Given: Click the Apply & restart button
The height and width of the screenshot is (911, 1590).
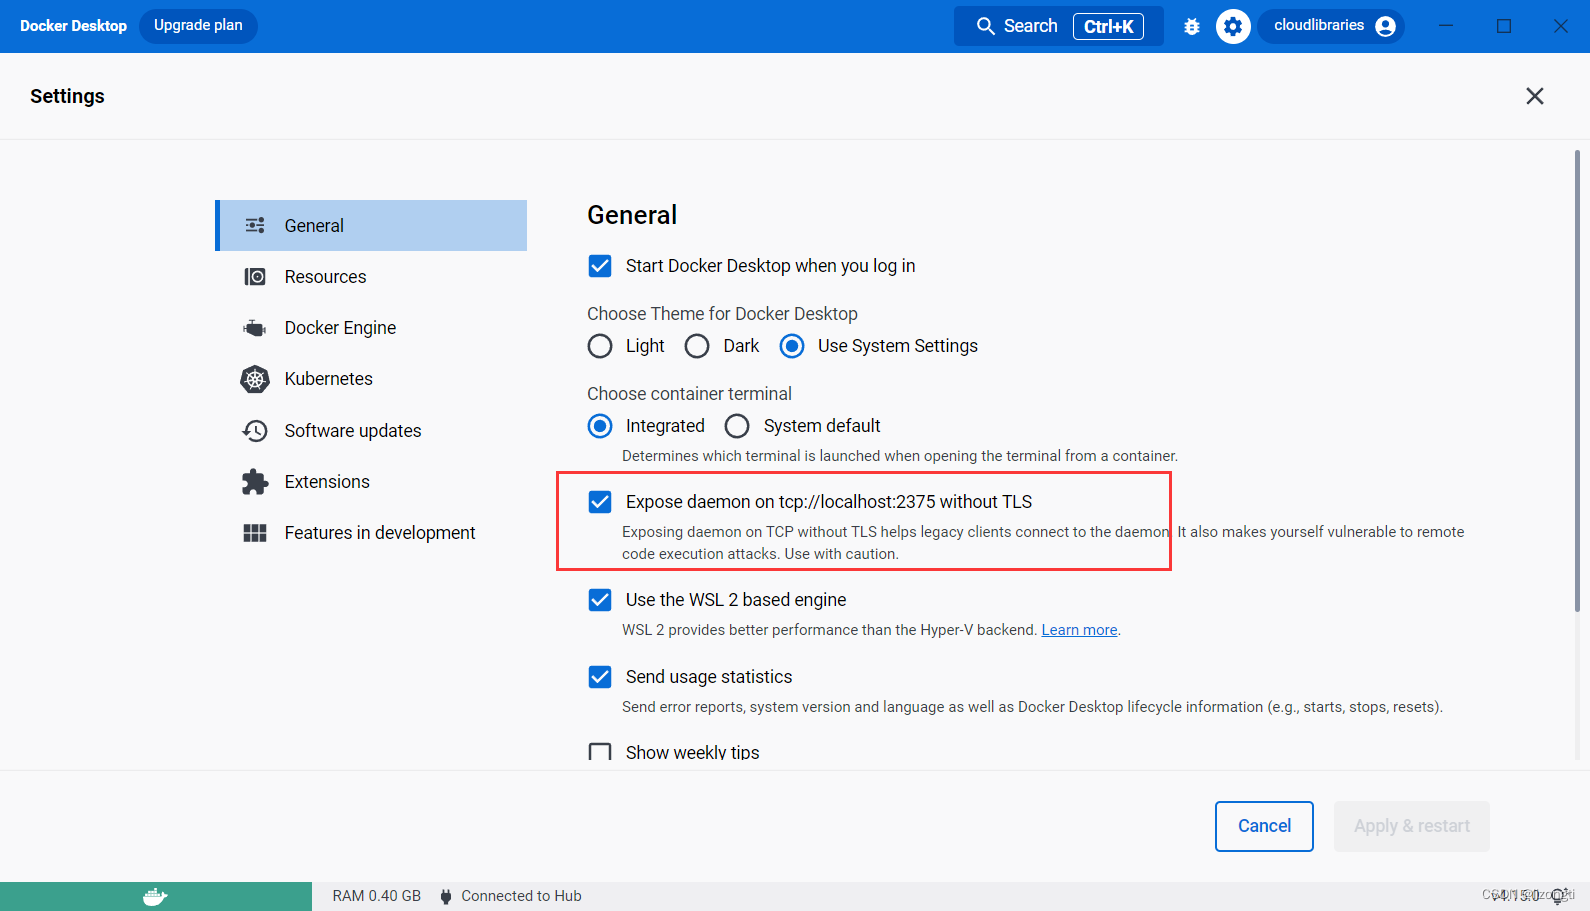Looking at the screenshot, I should pyautogui.click(x=1412, y=826).
